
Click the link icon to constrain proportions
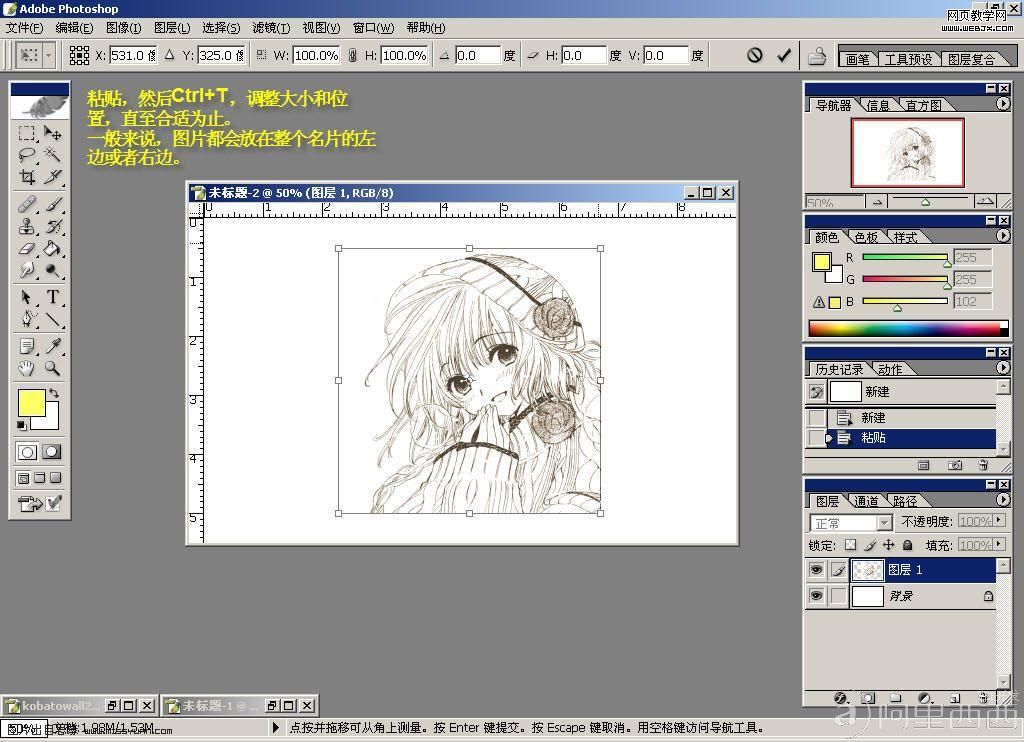tap(352, 56)
